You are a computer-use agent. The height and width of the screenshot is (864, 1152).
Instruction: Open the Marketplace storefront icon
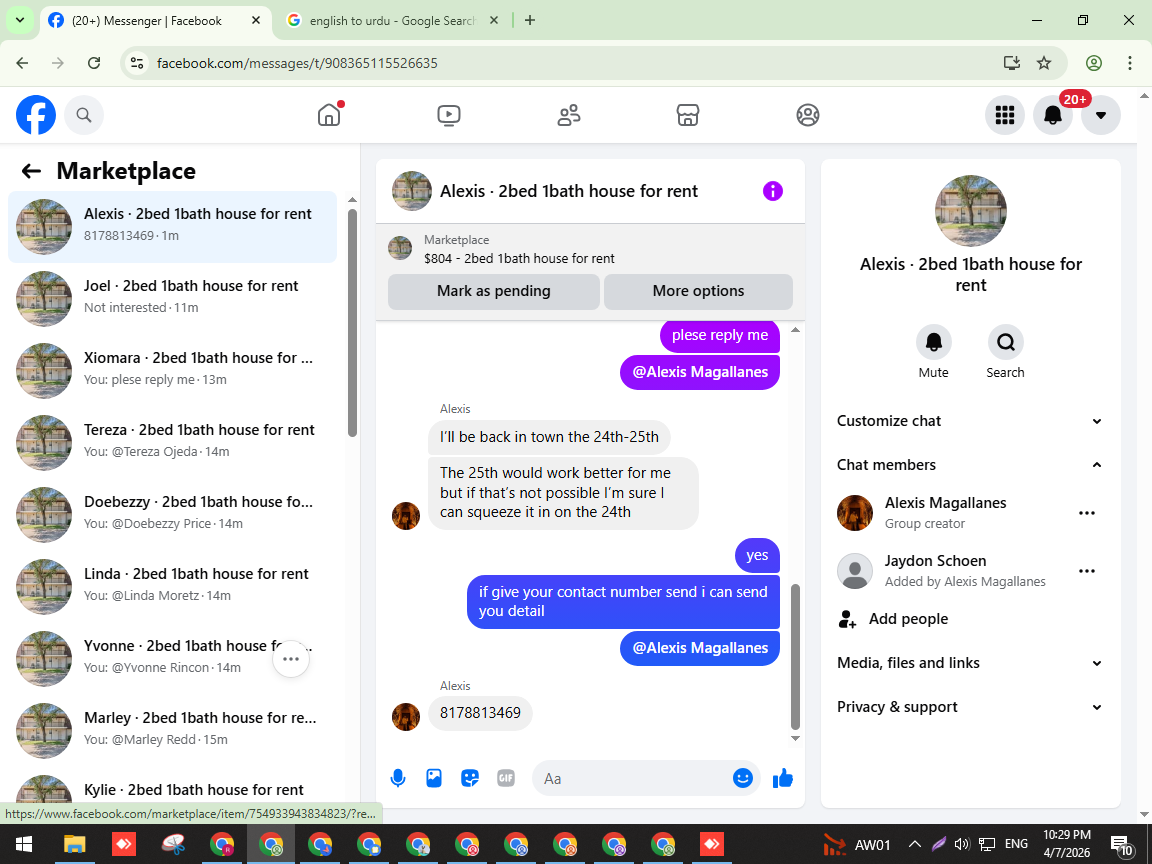point(688,115)
